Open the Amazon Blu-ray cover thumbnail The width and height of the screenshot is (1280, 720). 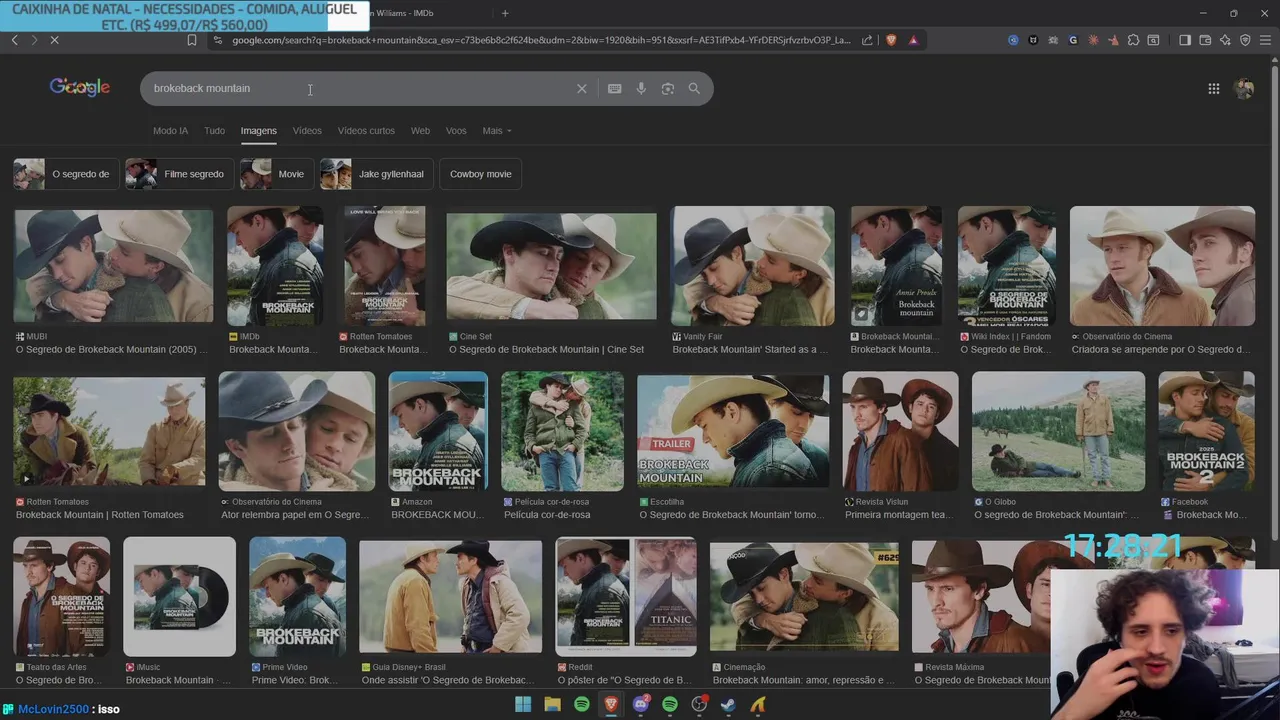coord(438,431)
